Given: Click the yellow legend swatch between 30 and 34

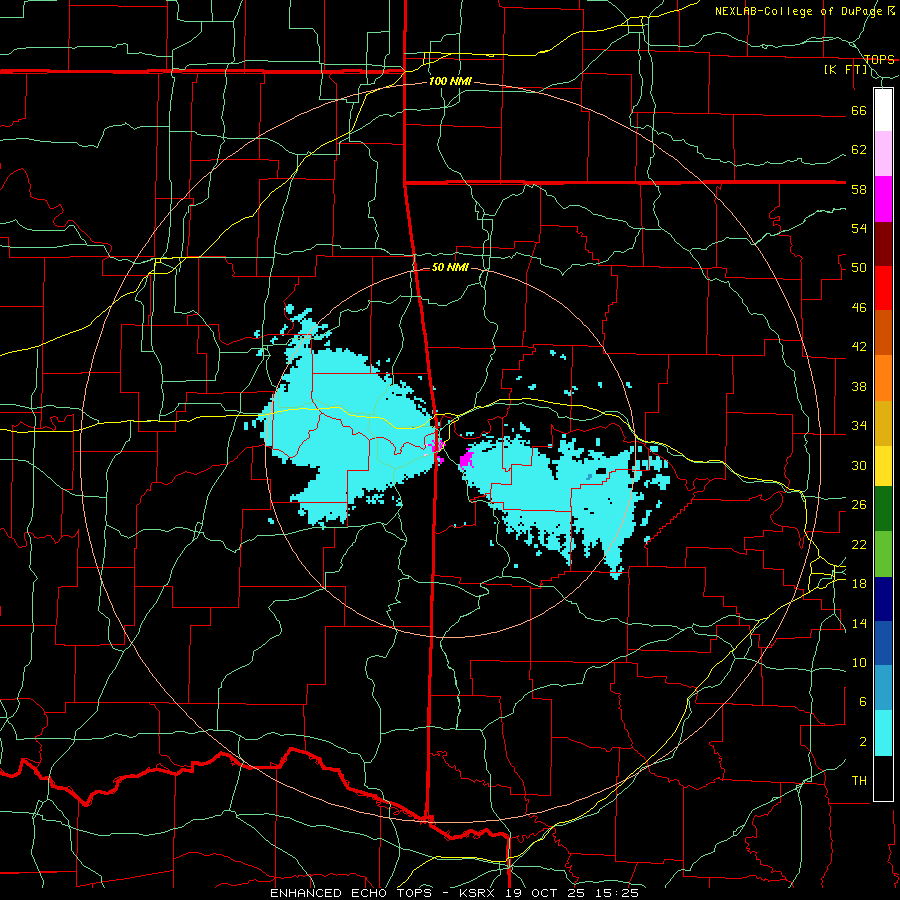Looking at the screenshot, I should 883,466.
